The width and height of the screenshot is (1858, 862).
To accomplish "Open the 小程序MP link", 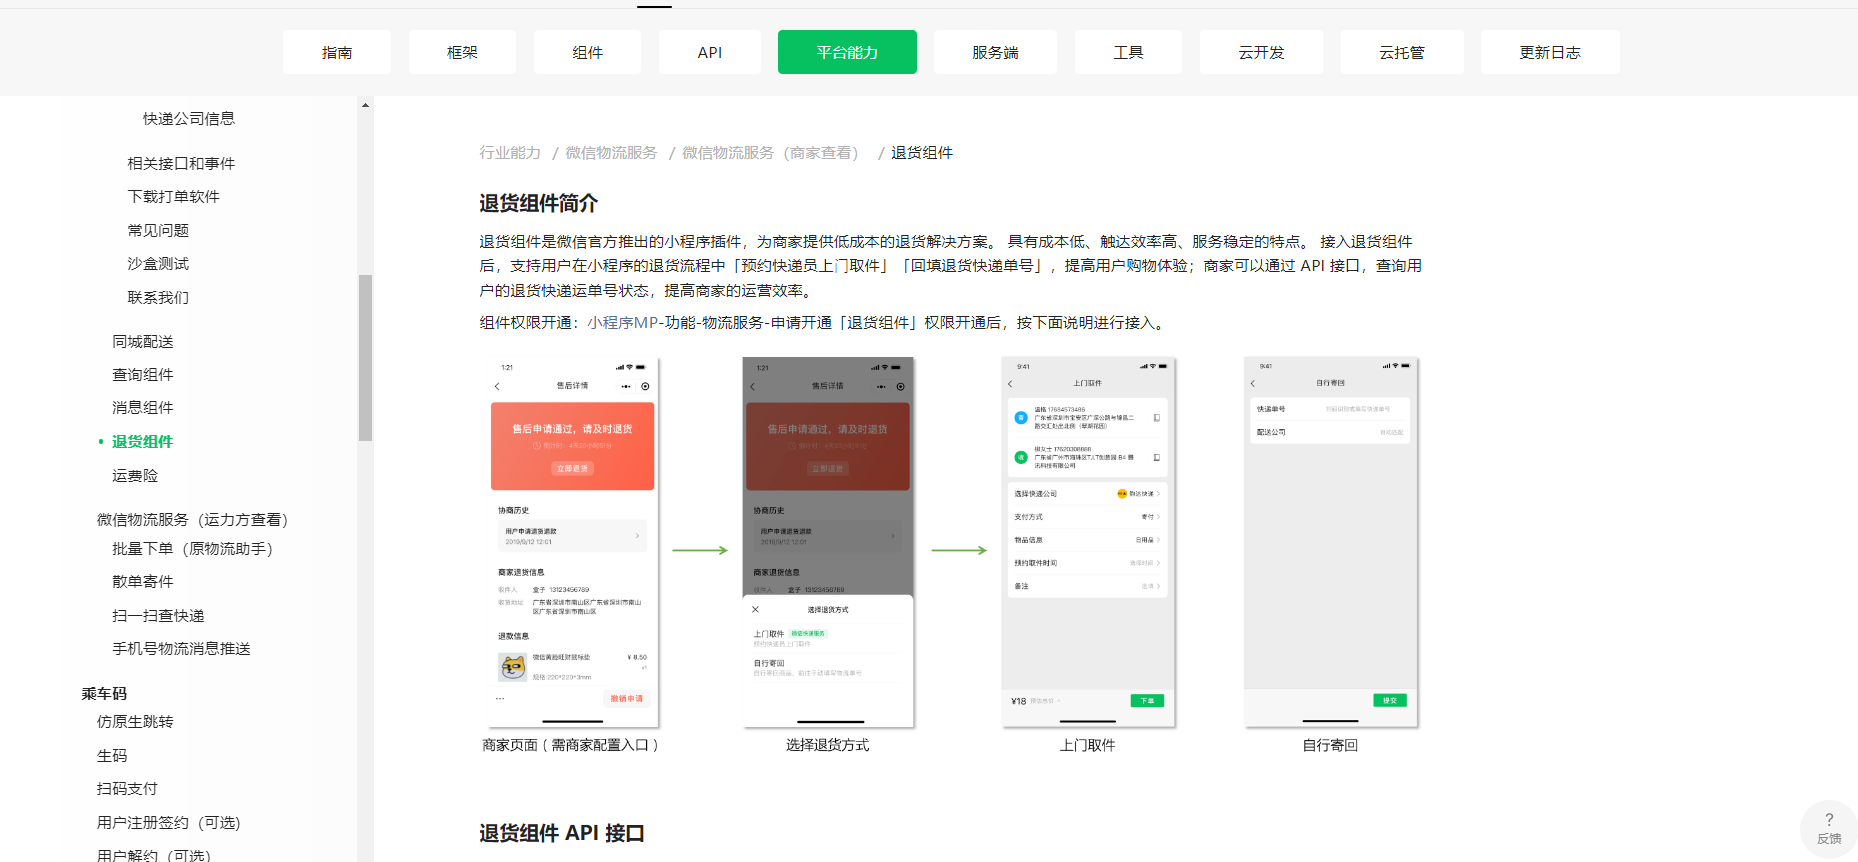I will click(x=624, y=322).
